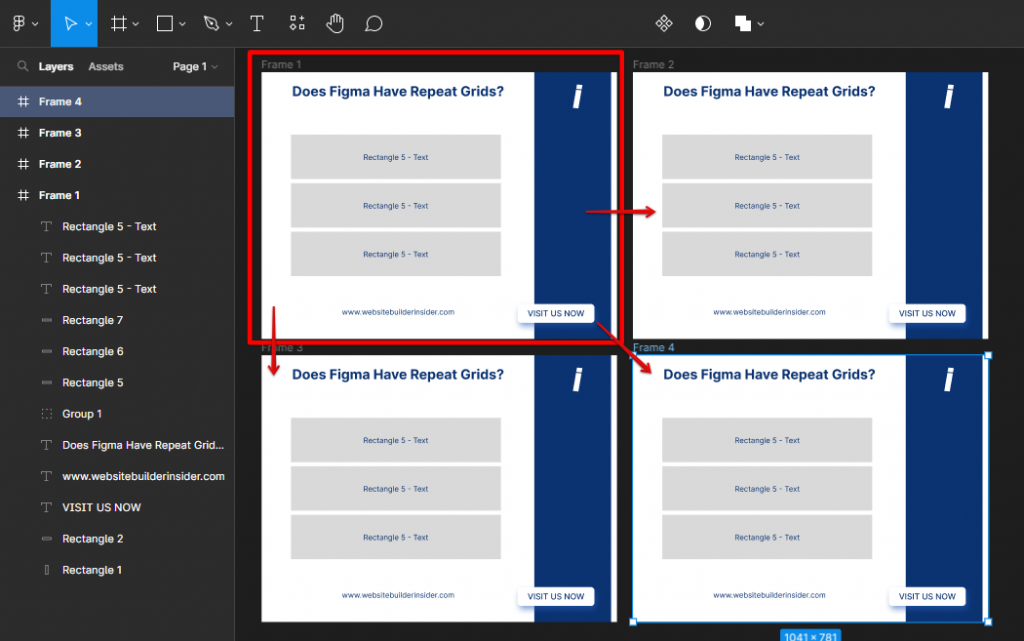Screen dimensions: 1024x641
Task: Select the Rectangle shape tool
Action: pos(163,23)
